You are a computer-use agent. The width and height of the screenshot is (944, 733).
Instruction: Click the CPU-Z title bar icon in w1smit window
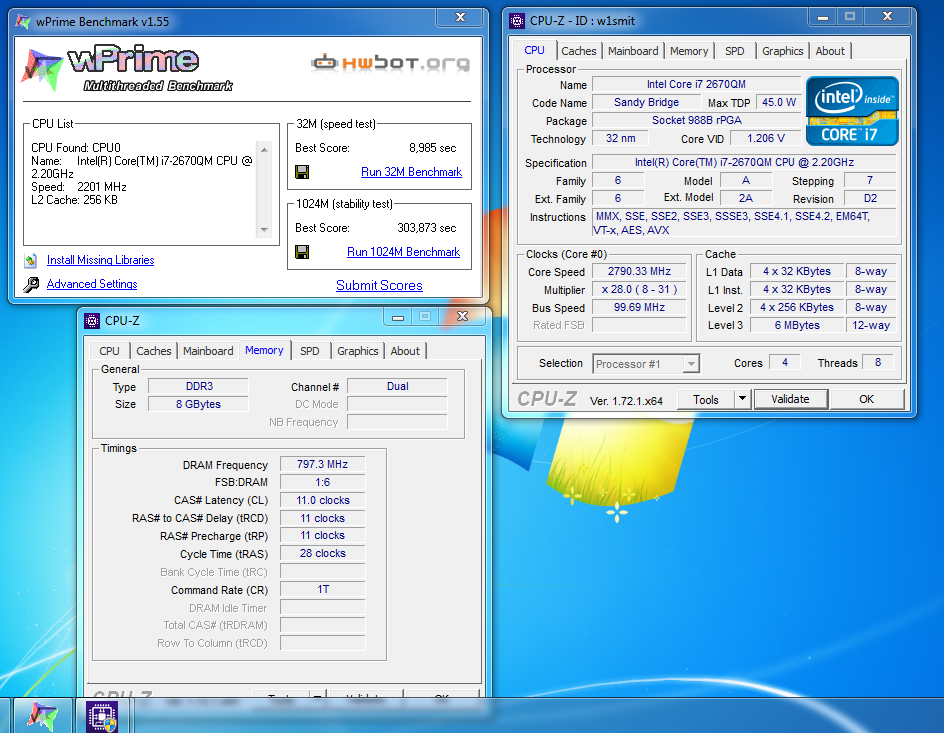(x=517, y=21)
